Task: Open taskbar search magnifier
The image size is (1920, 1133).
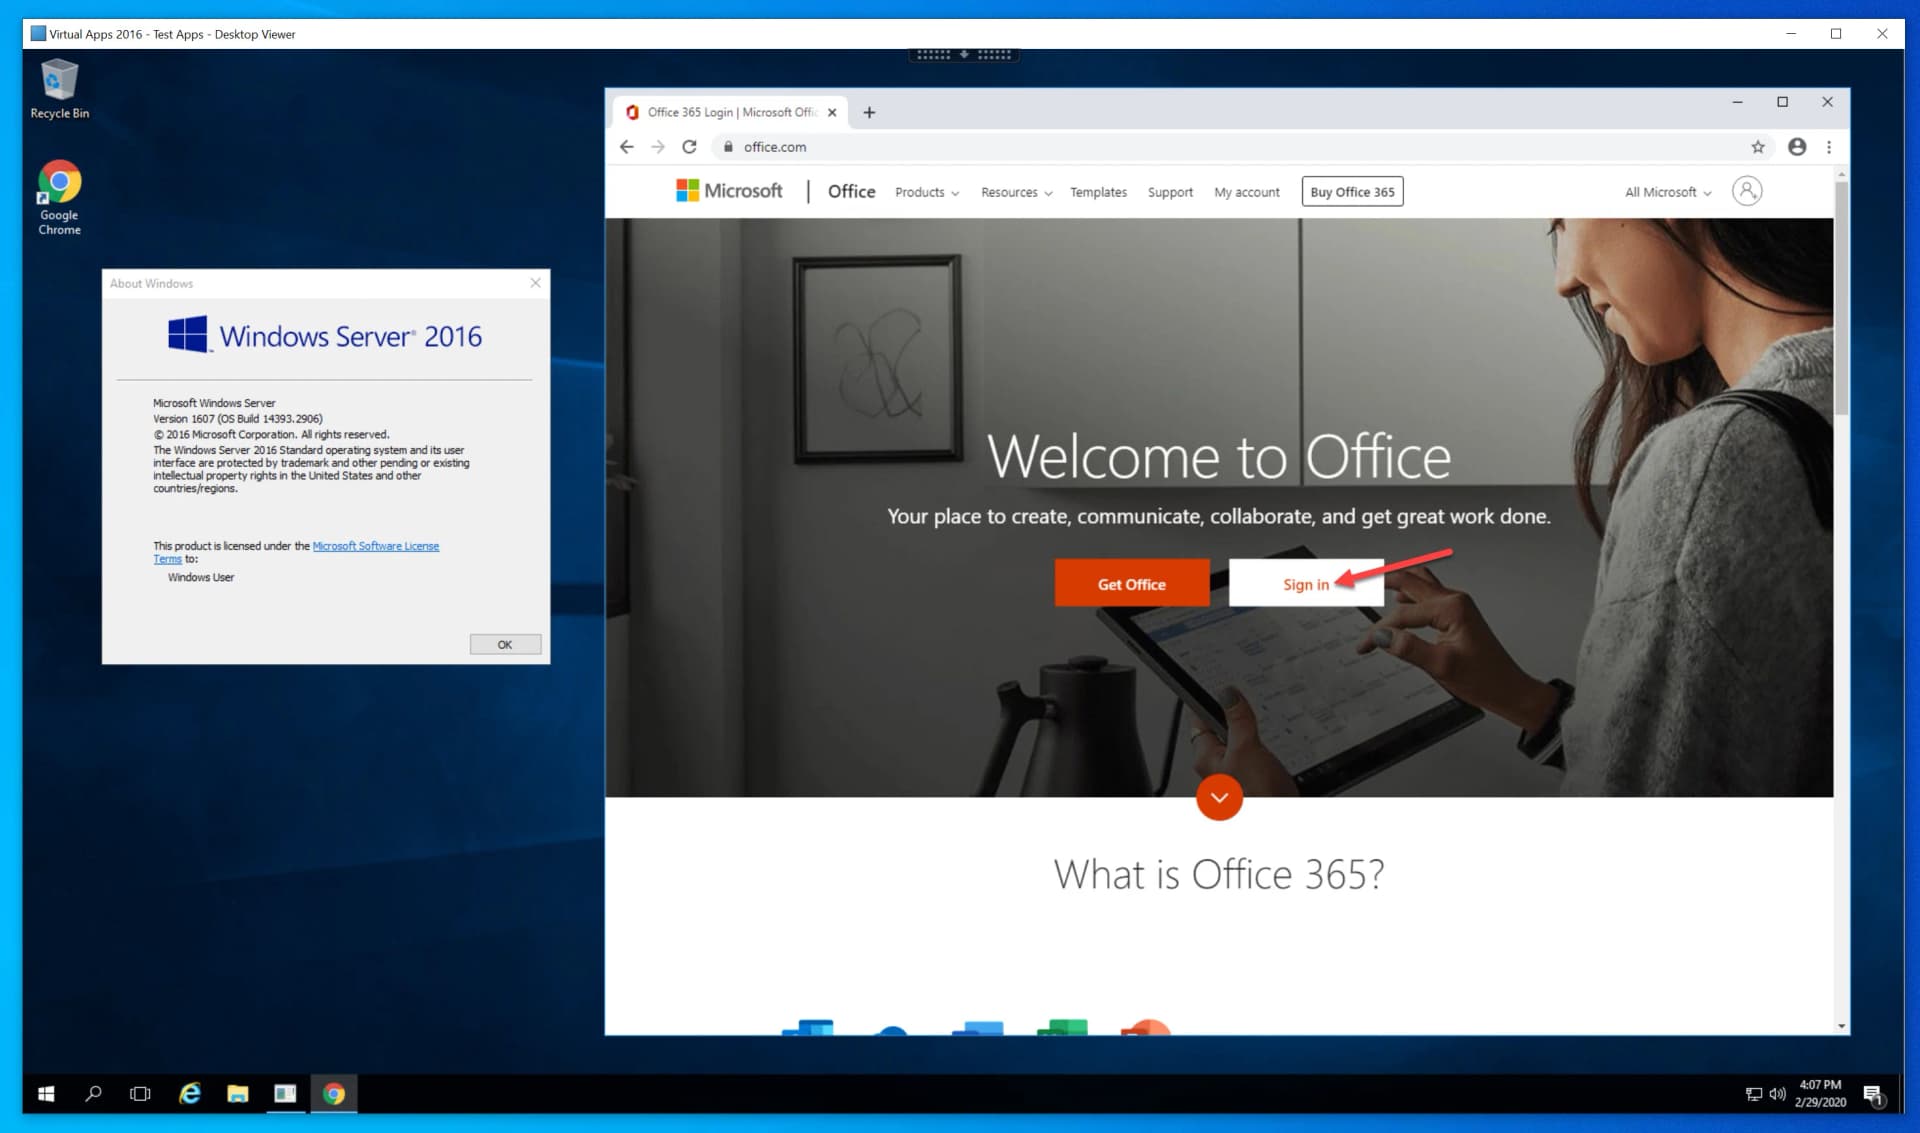Action: (93, 1093)
